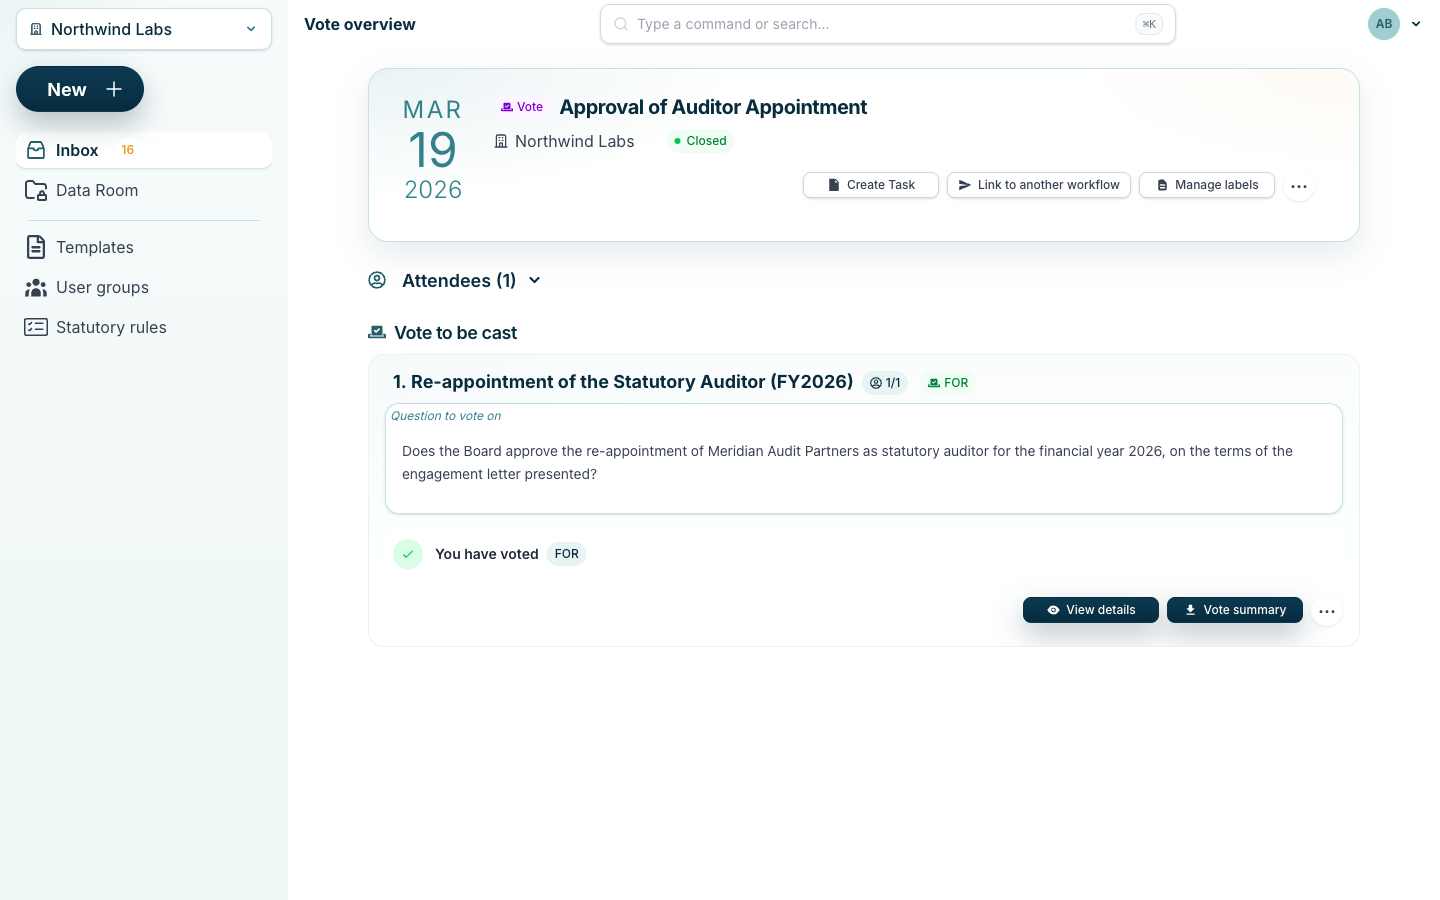The image size is (1440, 900).
Task: Open User groups in sidebar
Action: coord(144,287)
